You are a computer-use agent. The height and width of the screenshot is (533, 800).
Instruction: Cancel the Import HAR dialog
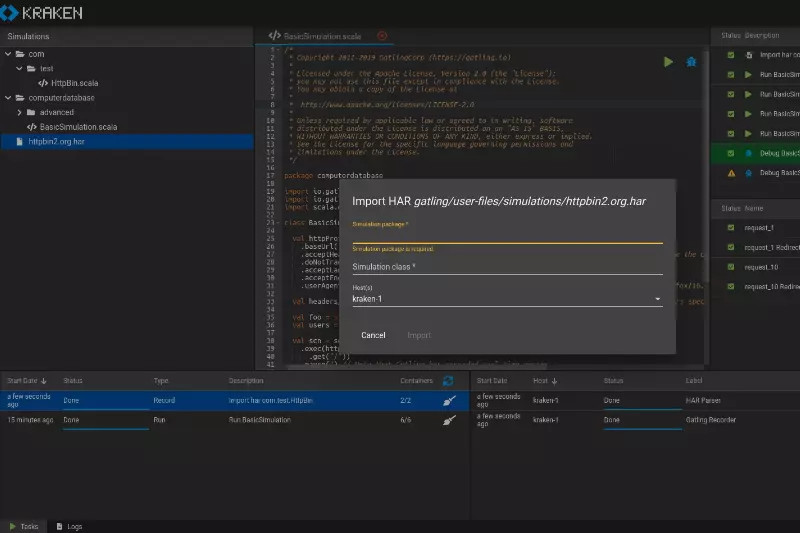tap(373, 335)
